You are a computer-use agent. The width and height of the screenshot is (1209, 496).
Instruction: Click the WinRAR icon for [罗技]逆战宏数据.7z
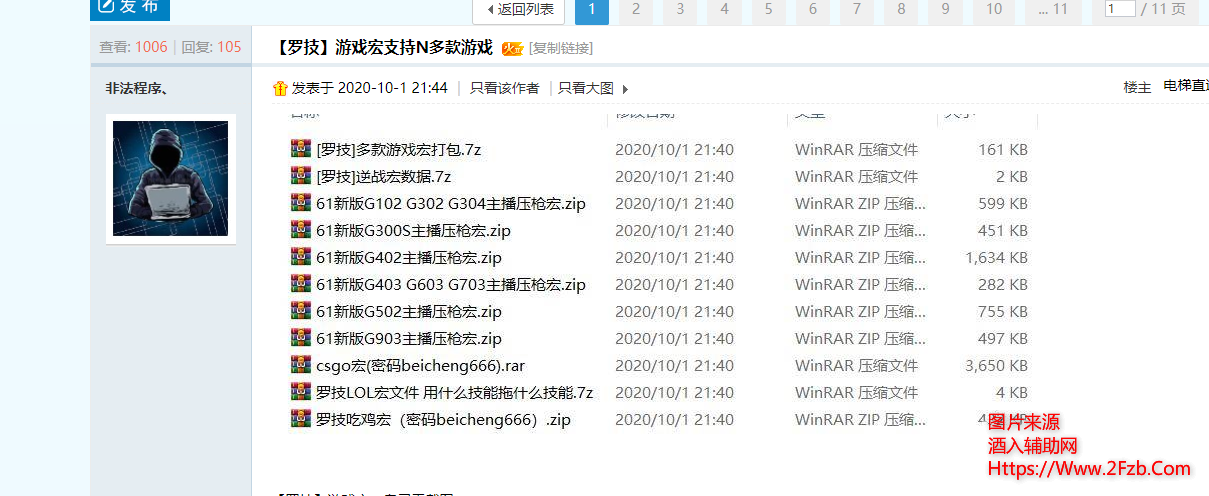point(301,175)
